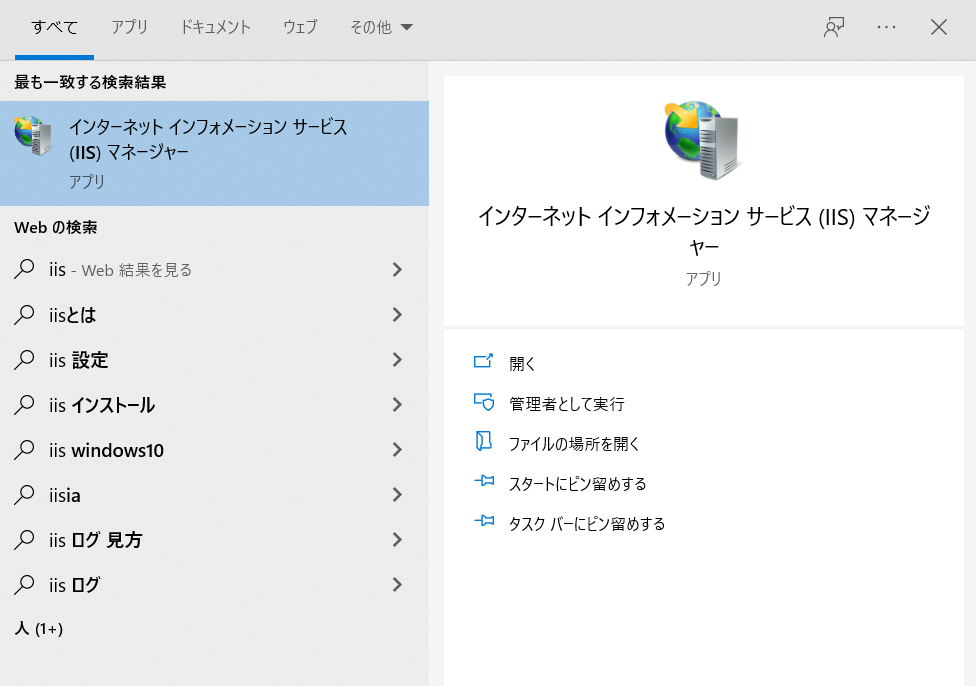Viewport: 976px width, 686px height.
Task: Expand chevron for iis 設定 suggestion
Action: tap(397, 360)
